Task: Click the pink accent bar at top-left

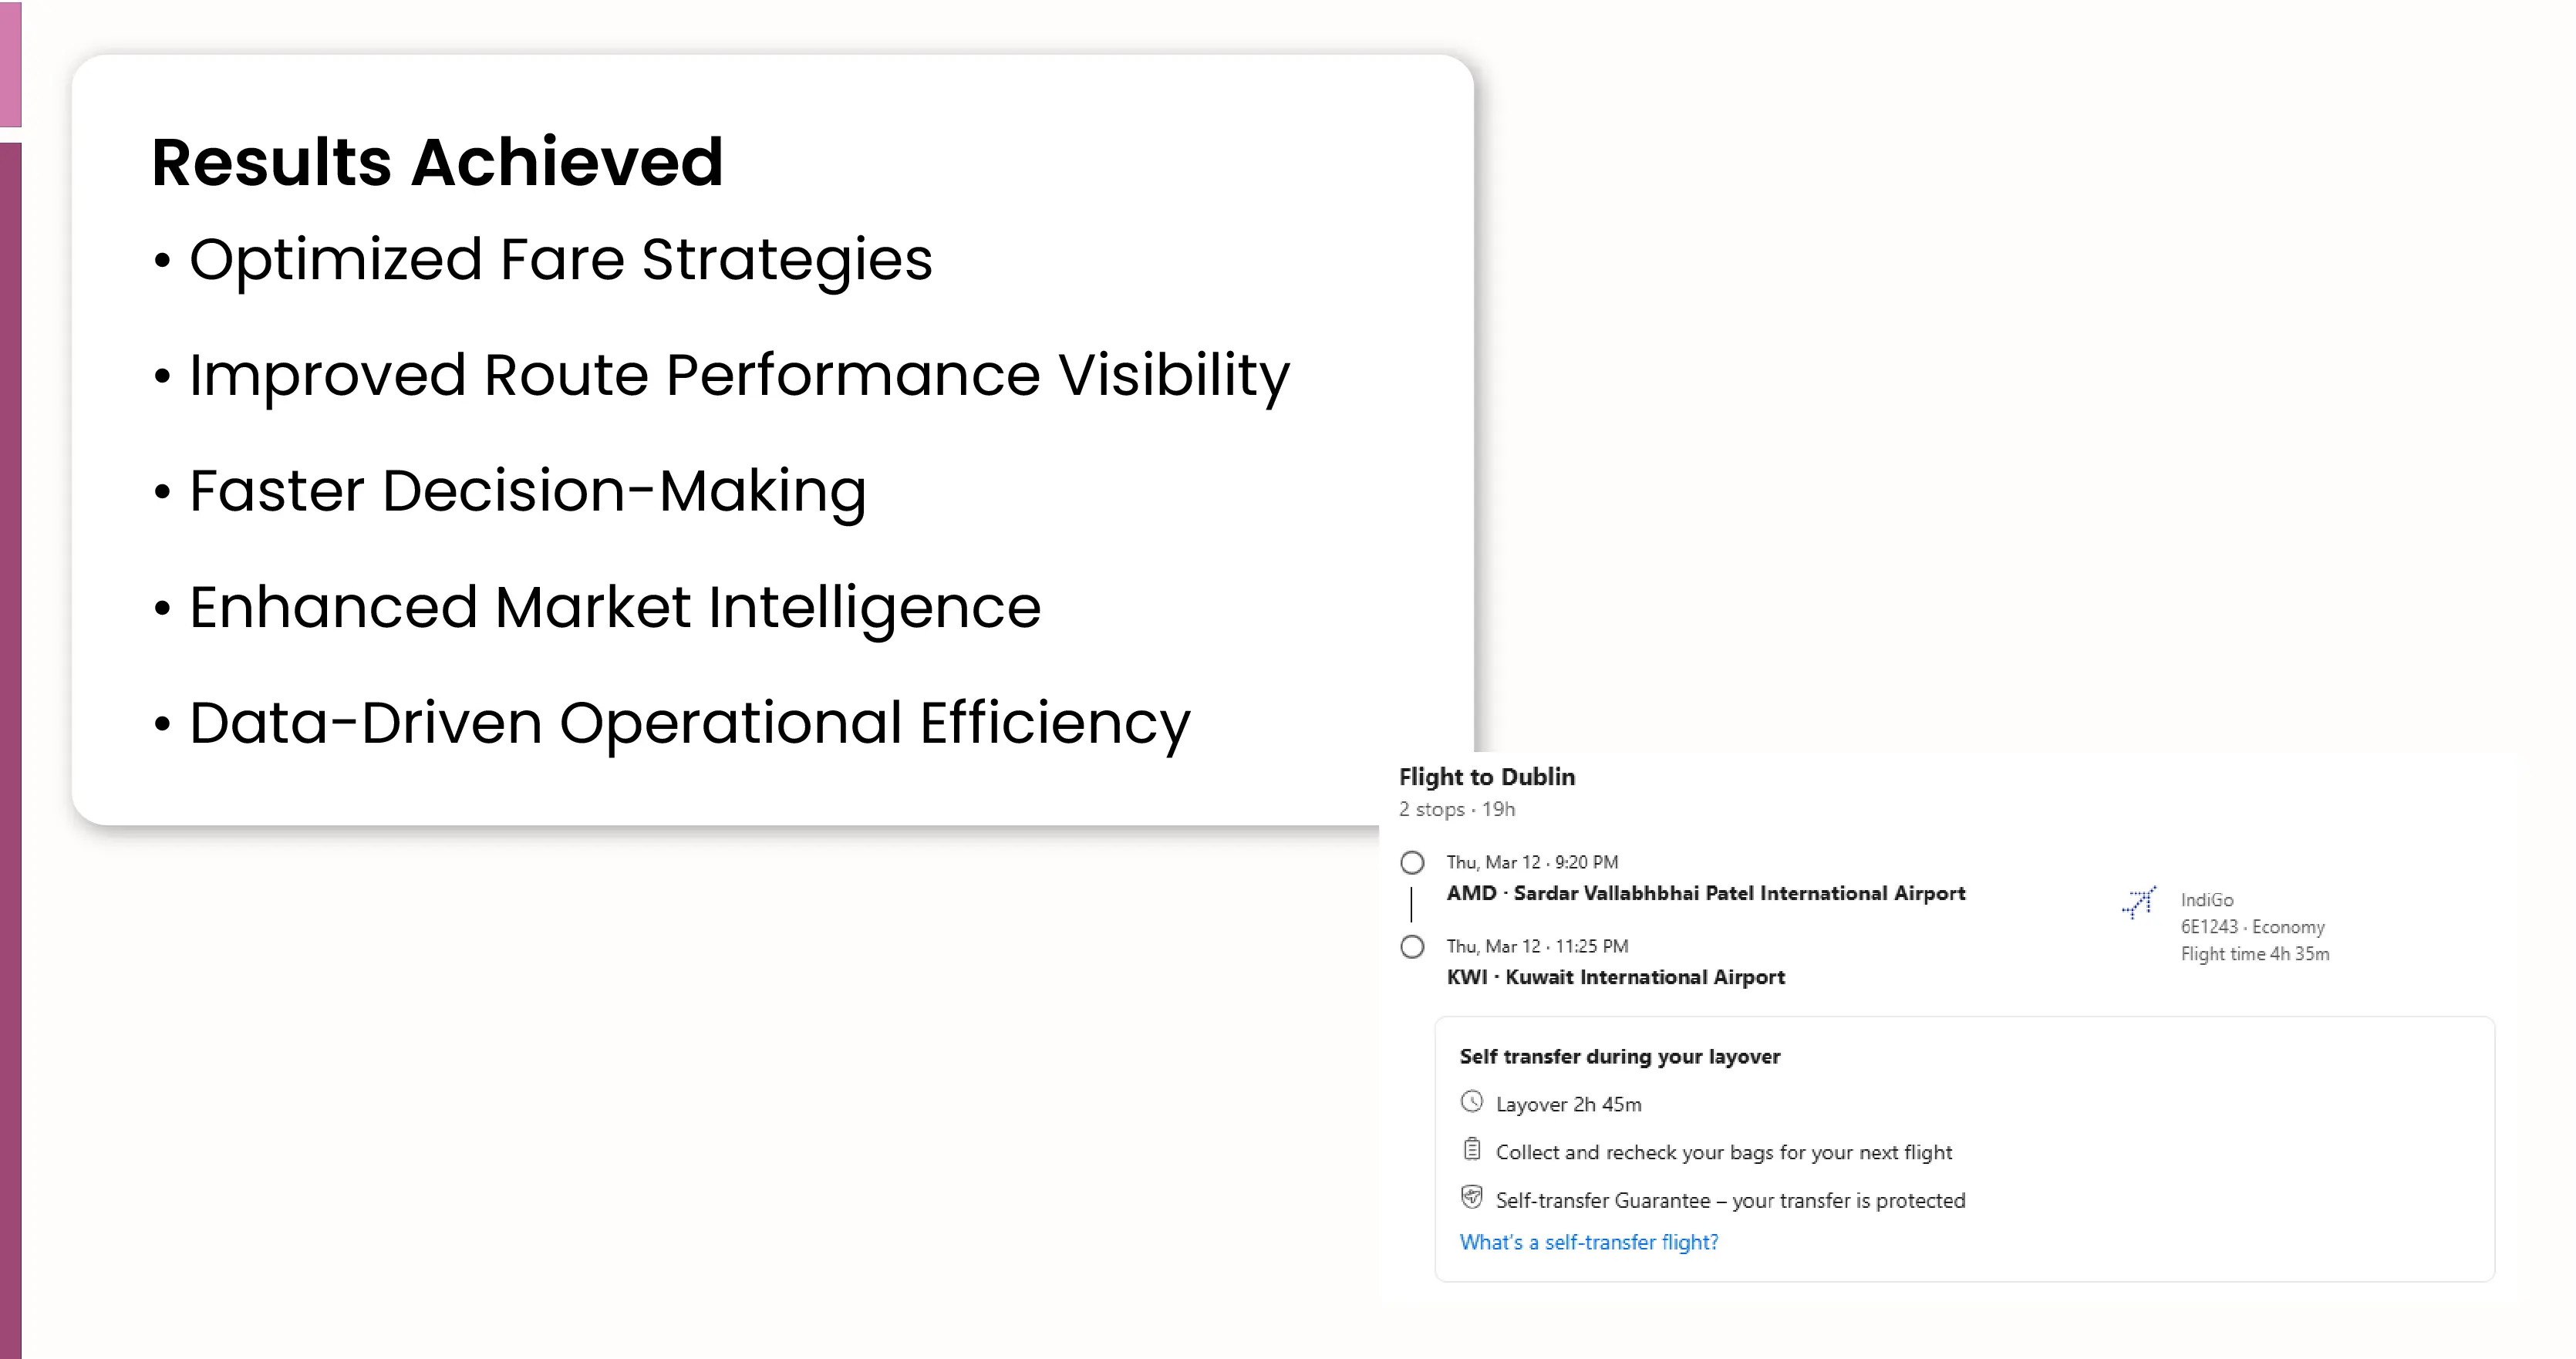Action: pyautogui.click(x=10, y=63)
